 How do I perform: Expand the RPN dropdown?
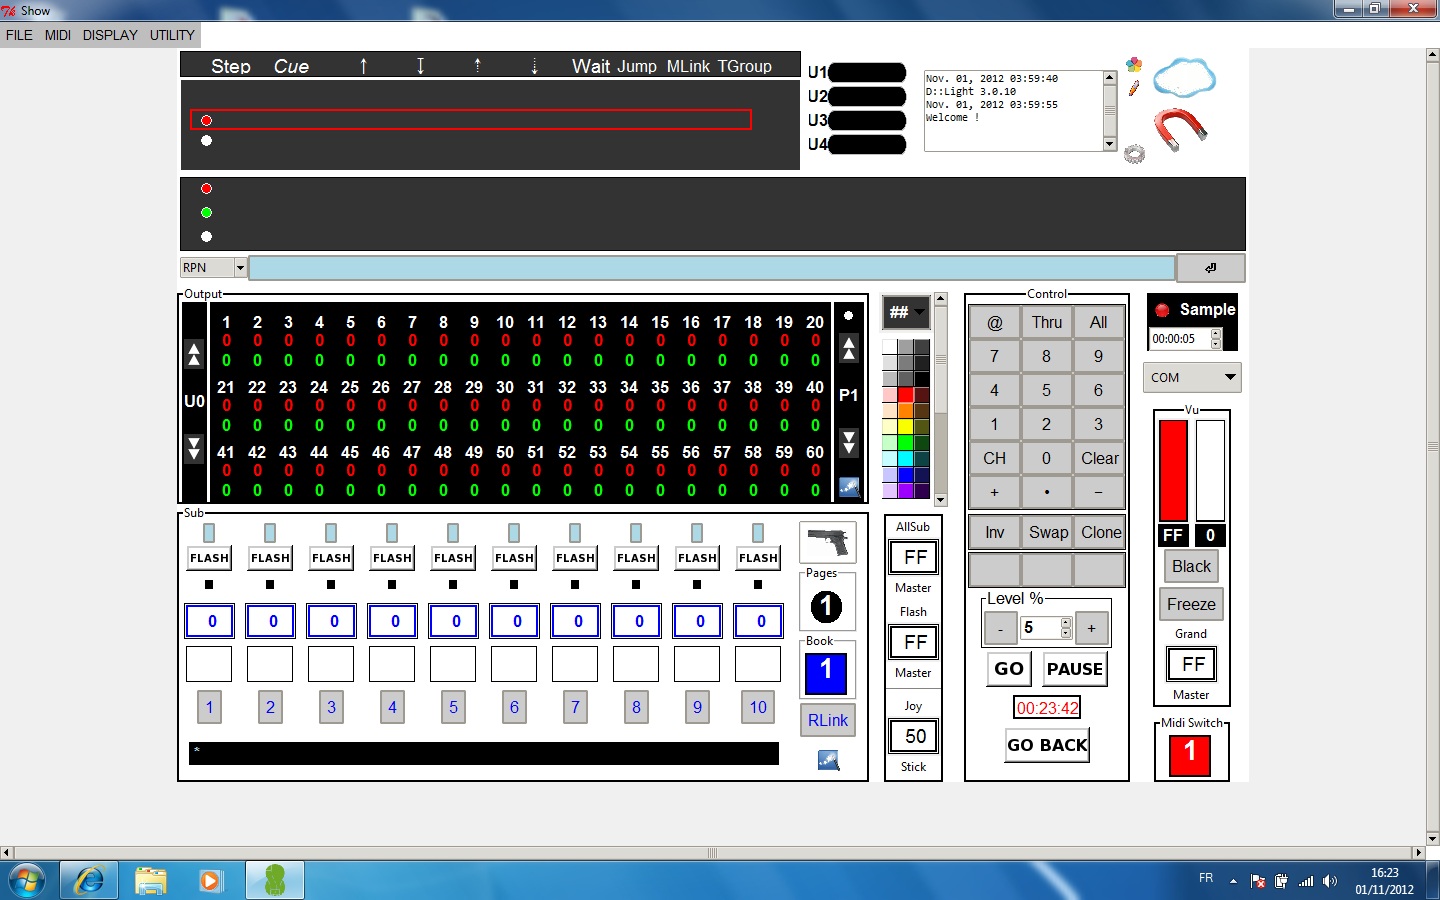pos(240,268)
